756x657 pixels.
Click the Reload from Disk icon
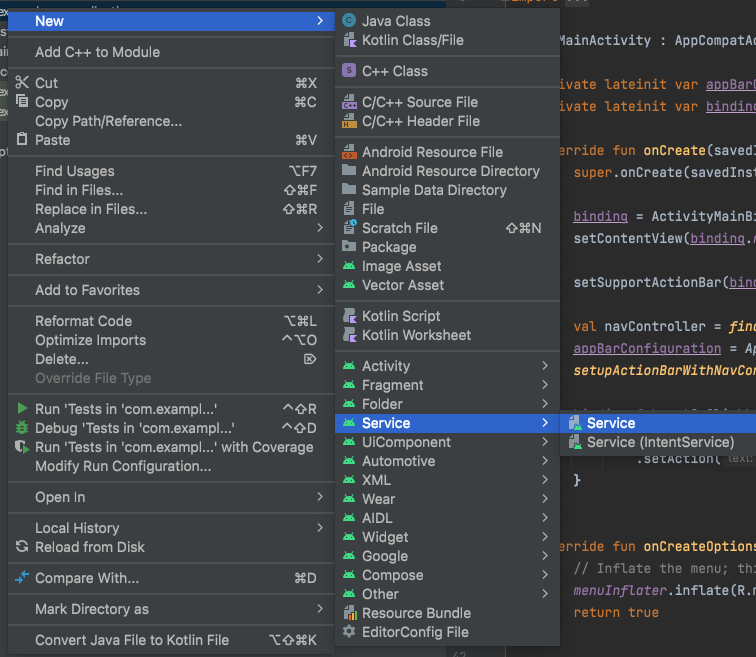[22, 547]
